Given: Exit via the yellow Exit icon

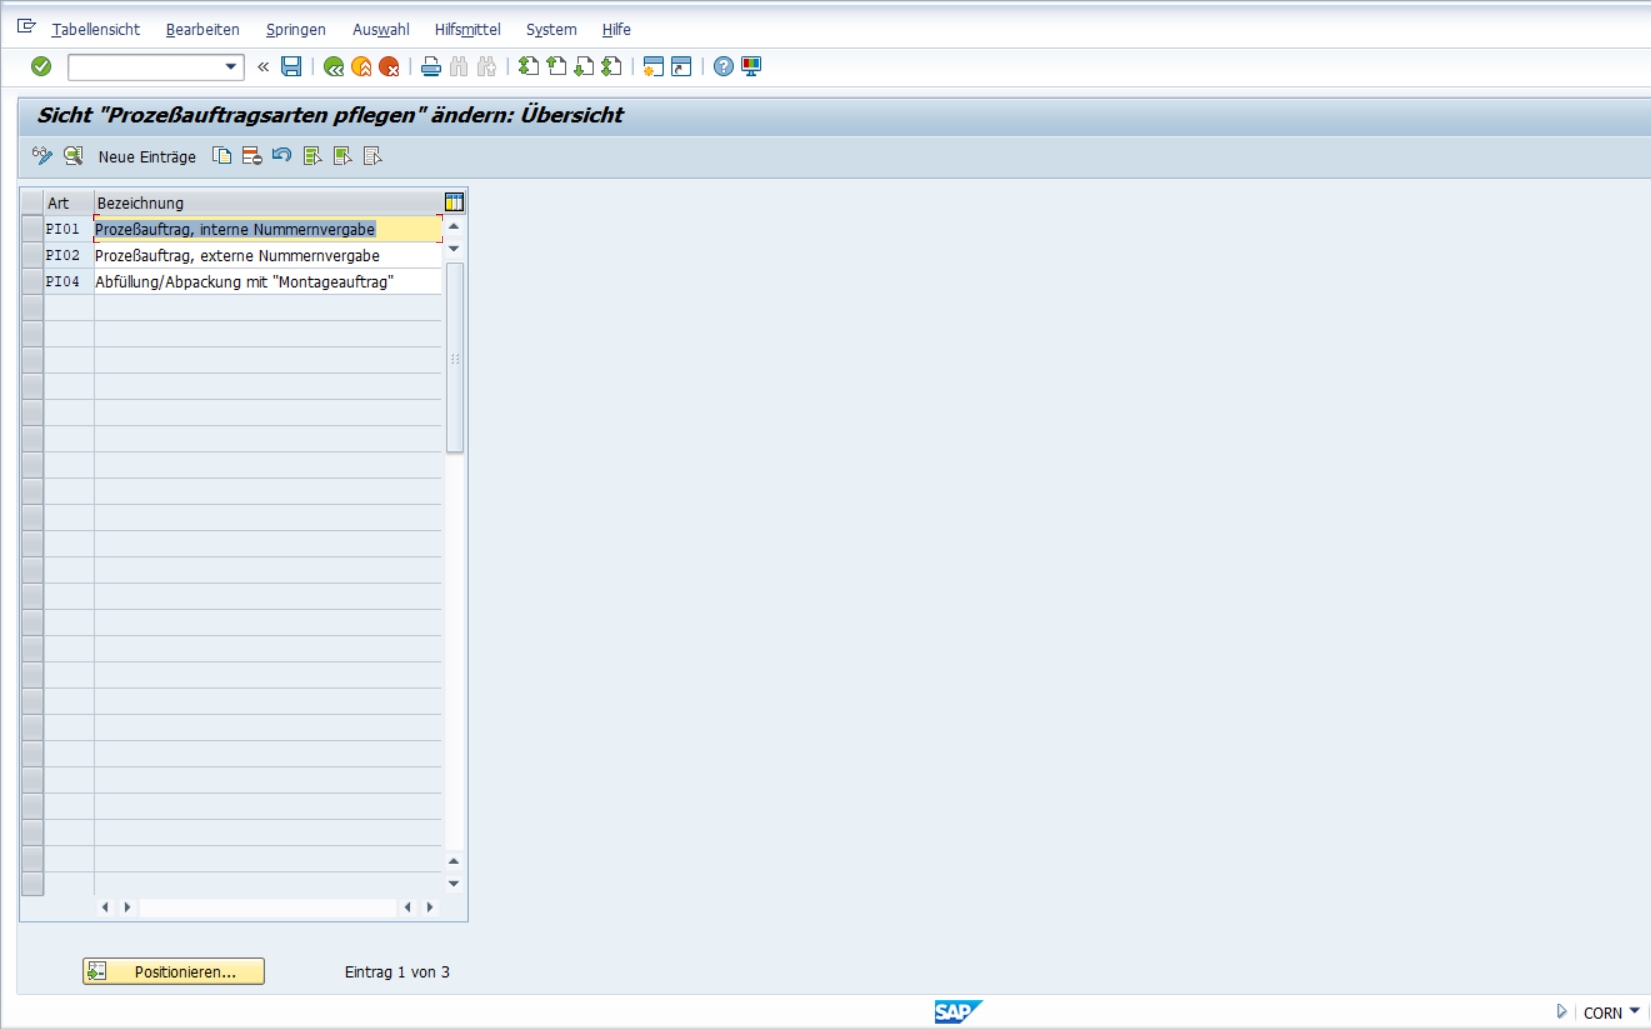Looking at the screenshot, I should [362, 67].
